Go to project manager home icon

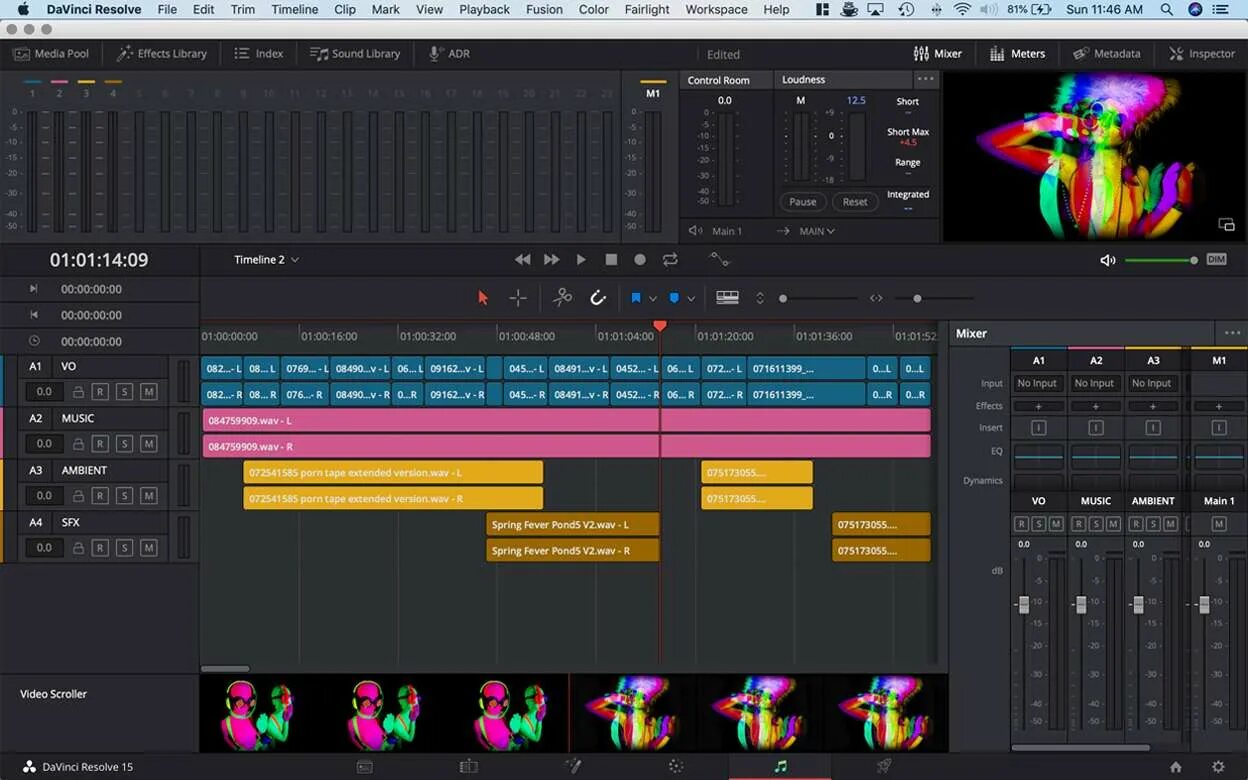(x=1176, y=767)
